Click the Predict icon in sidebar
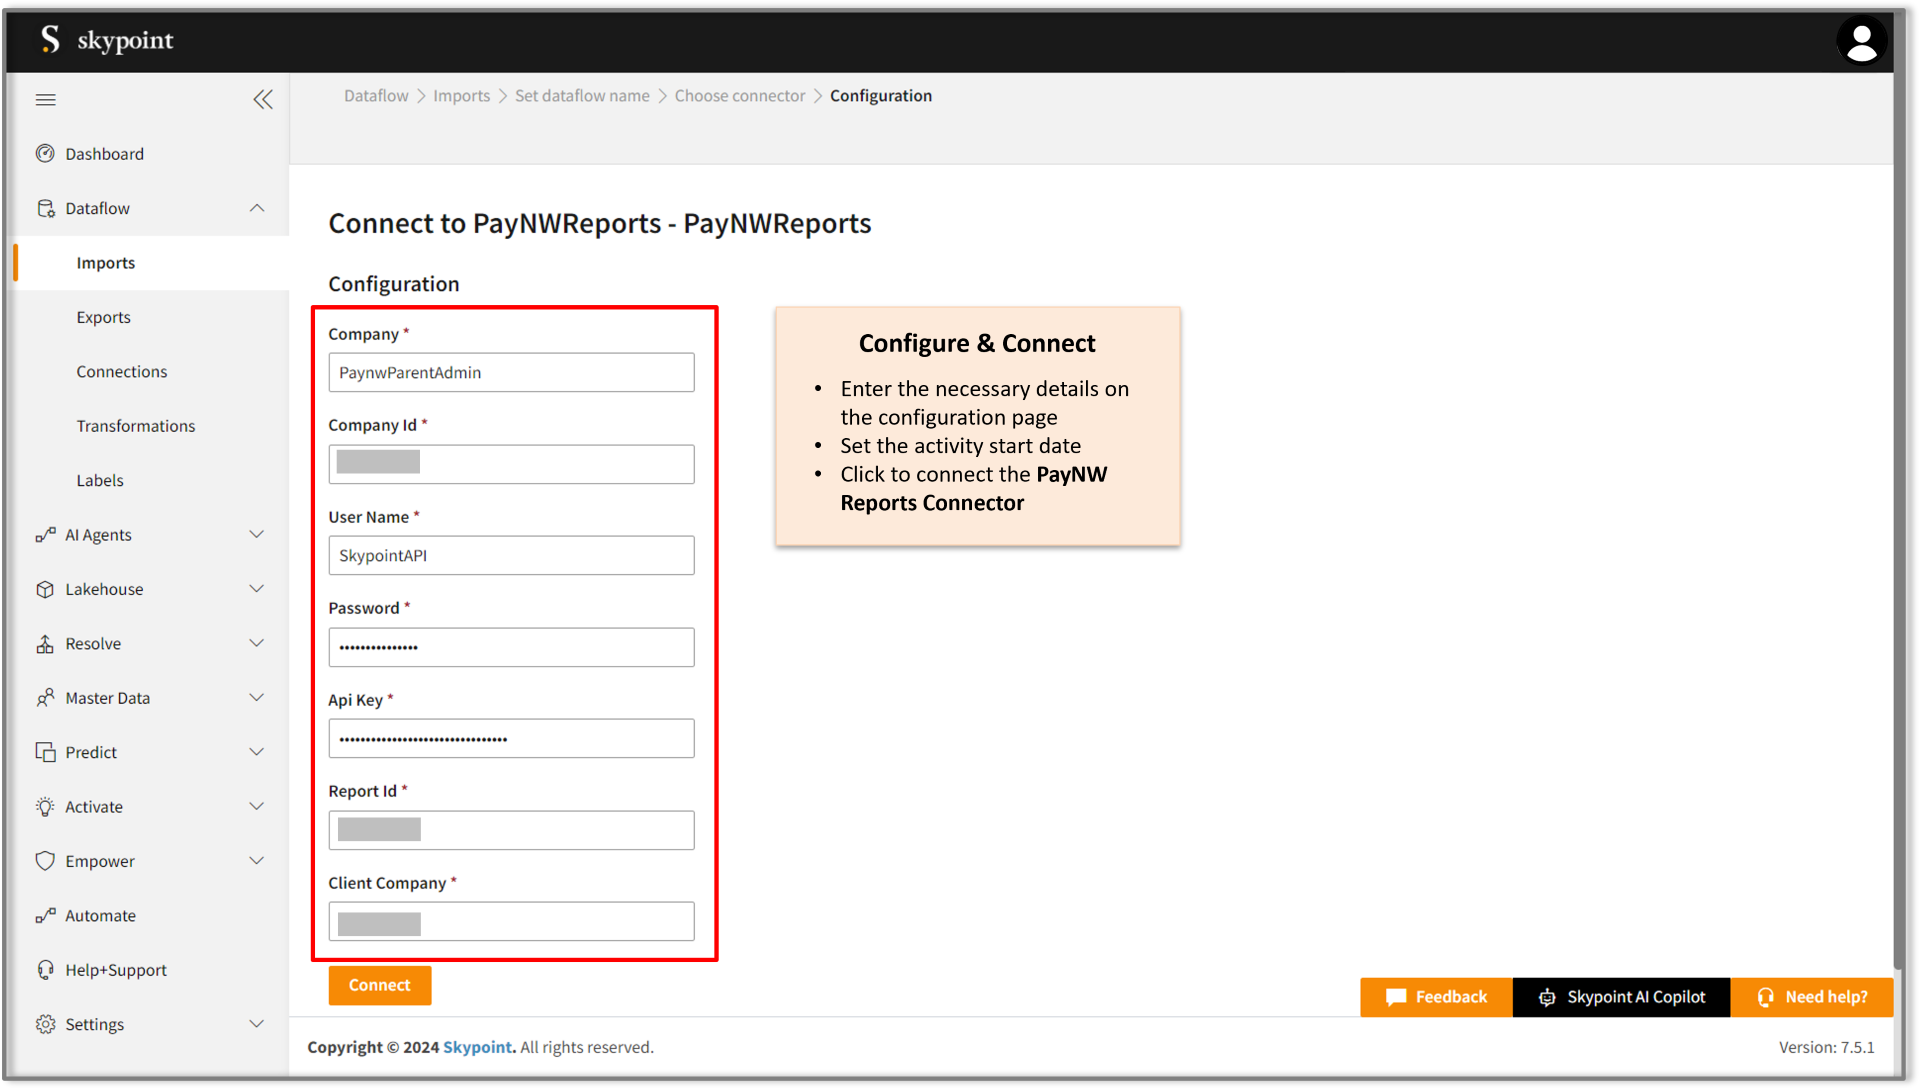This screenshot has height=1089, width=1920. point(44,751)
